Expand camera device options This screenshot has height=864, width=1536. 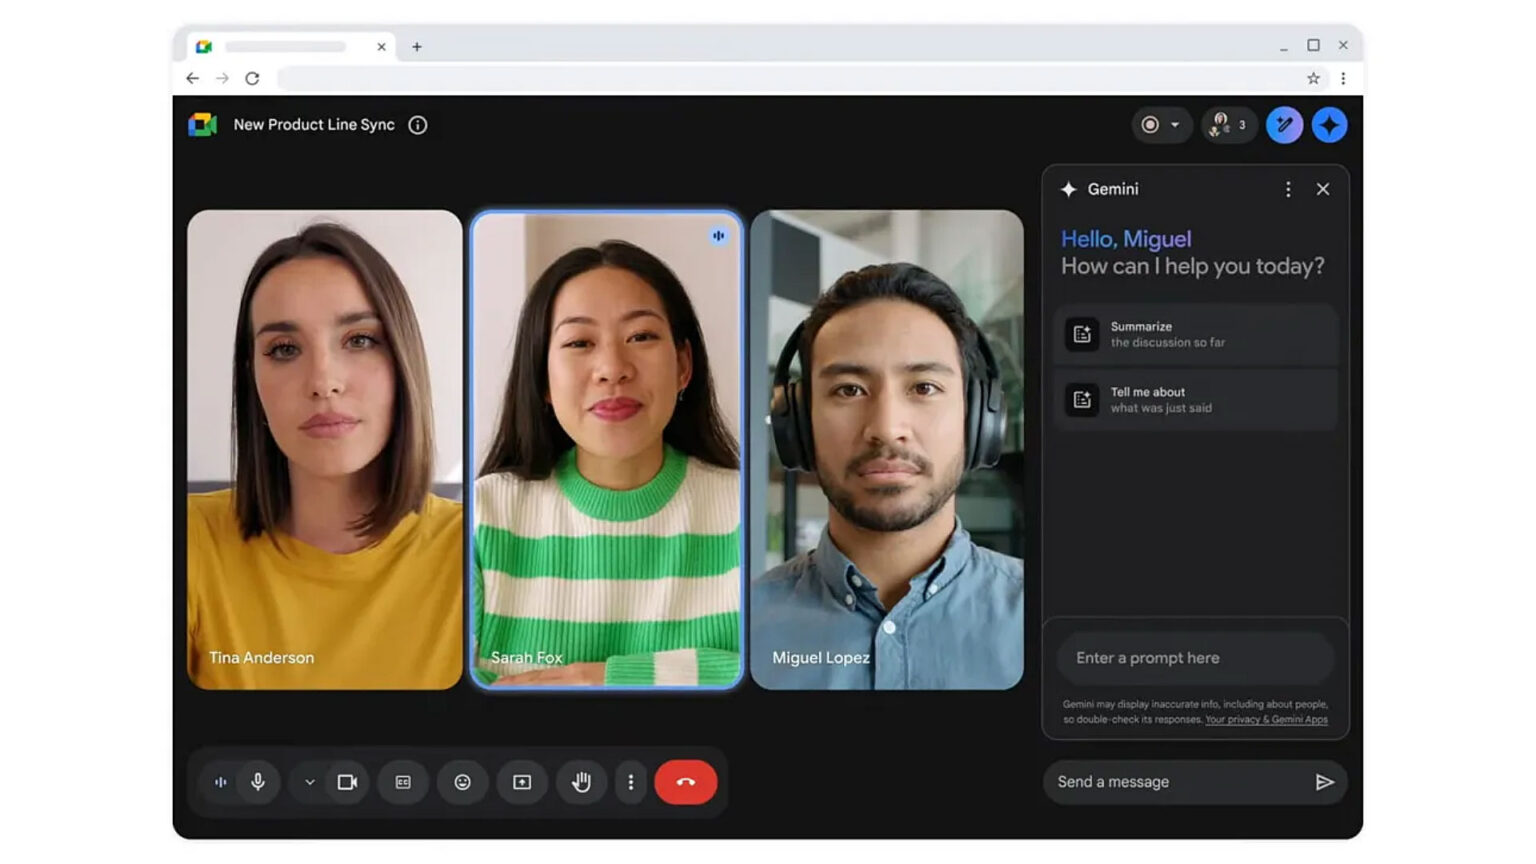point(308,782)
